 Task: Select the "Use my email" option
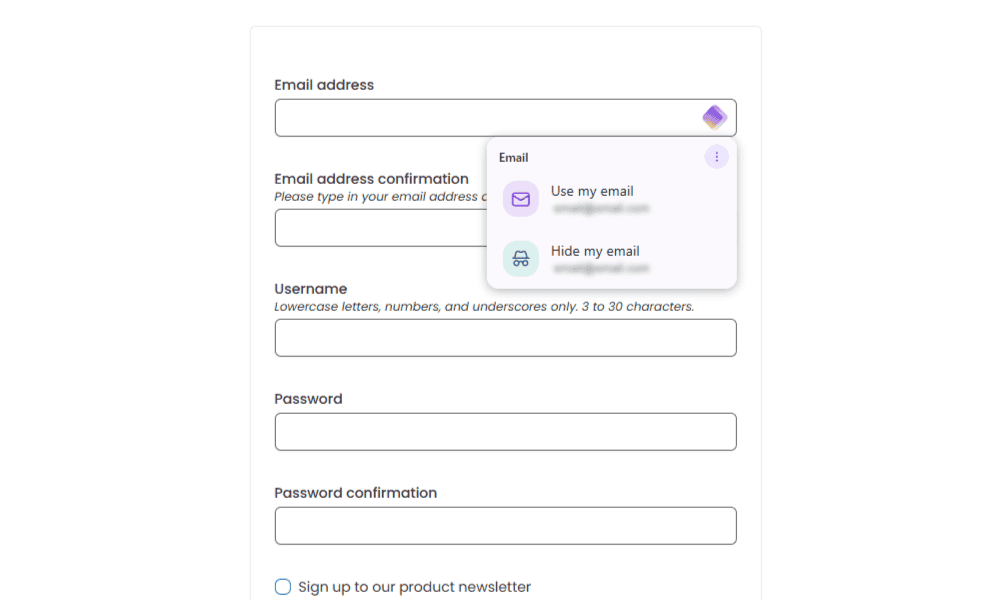(592, 191)
